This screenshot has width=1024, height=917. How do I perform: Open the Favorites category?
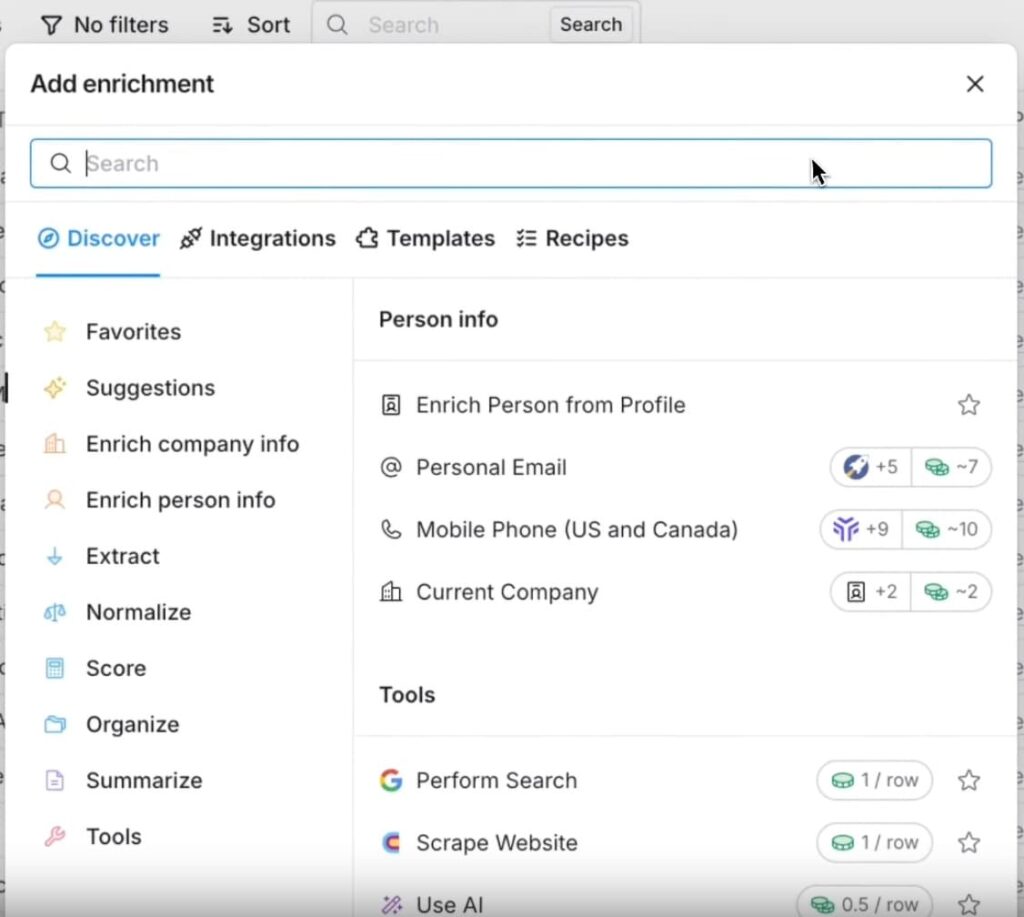click(x=132, y=332)
